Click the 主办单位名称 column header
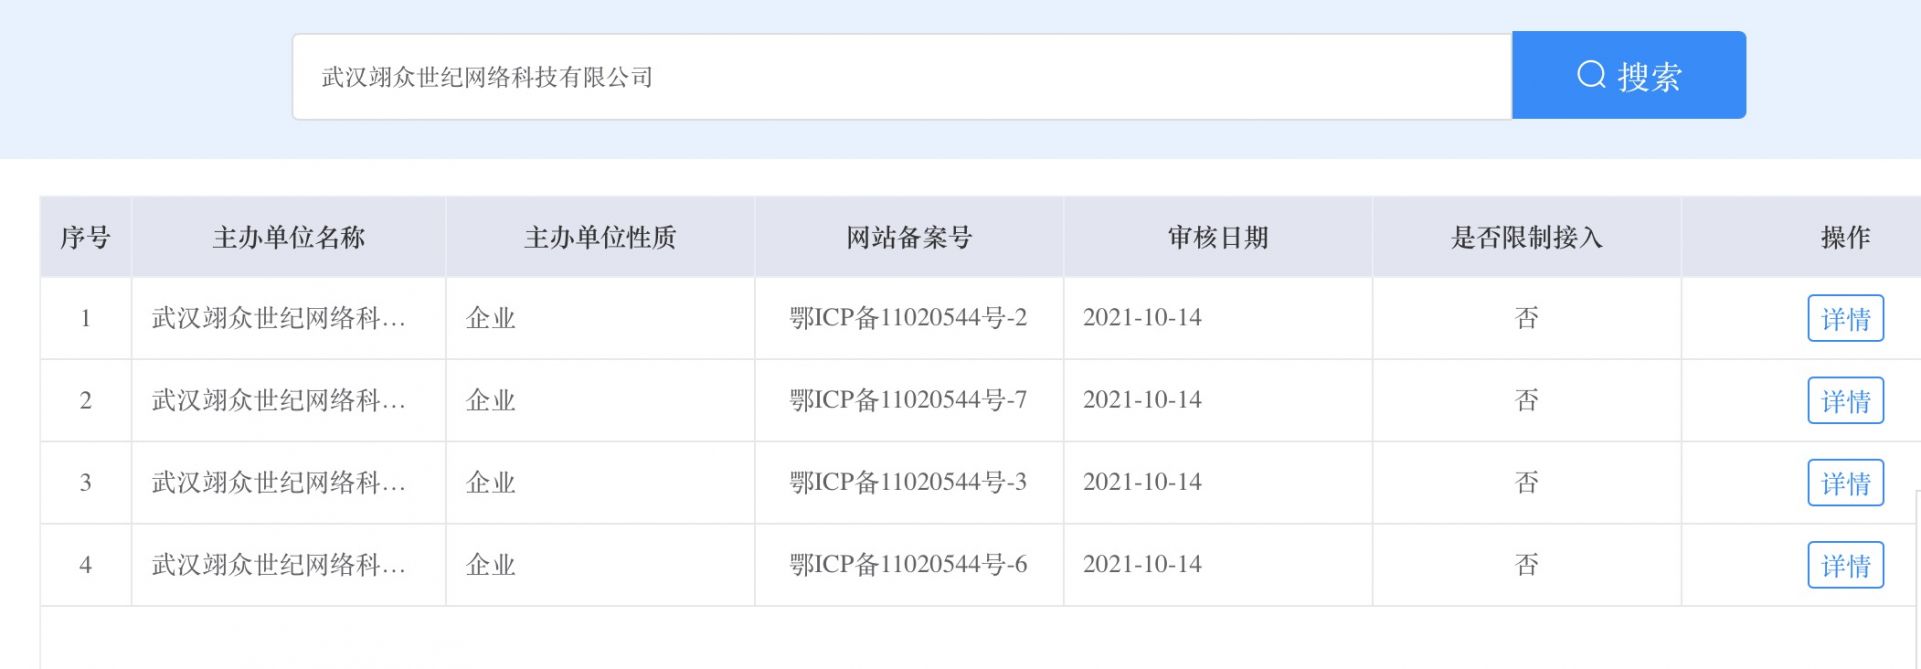Image resolution: width=1921 pixels, height=669 pixels. [x=288, y=238]
